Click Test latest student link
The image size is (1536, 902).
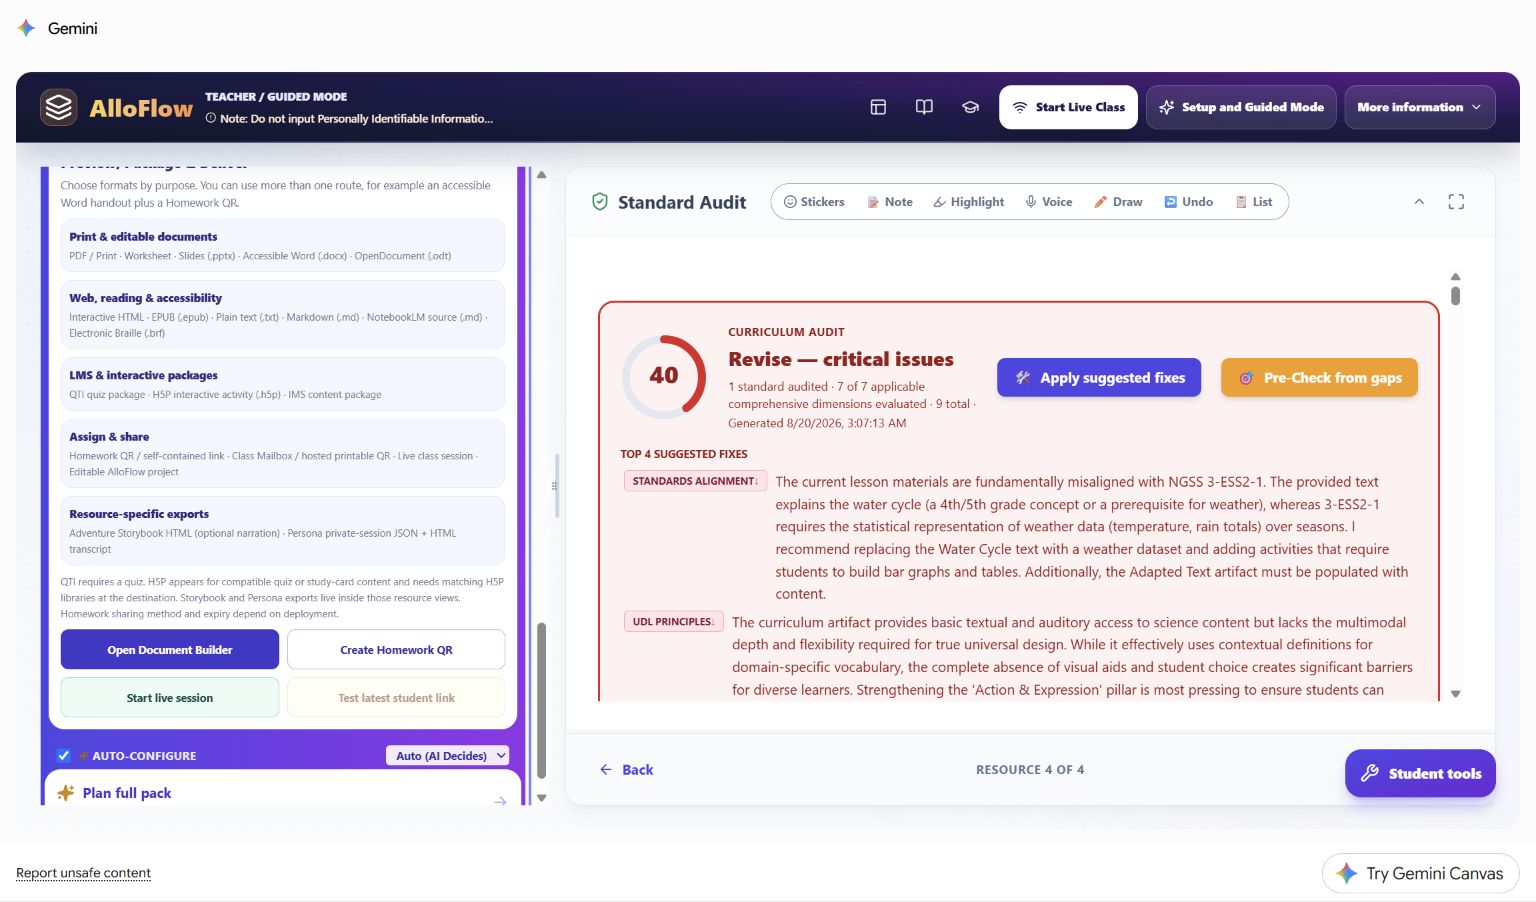click(396, 698)
